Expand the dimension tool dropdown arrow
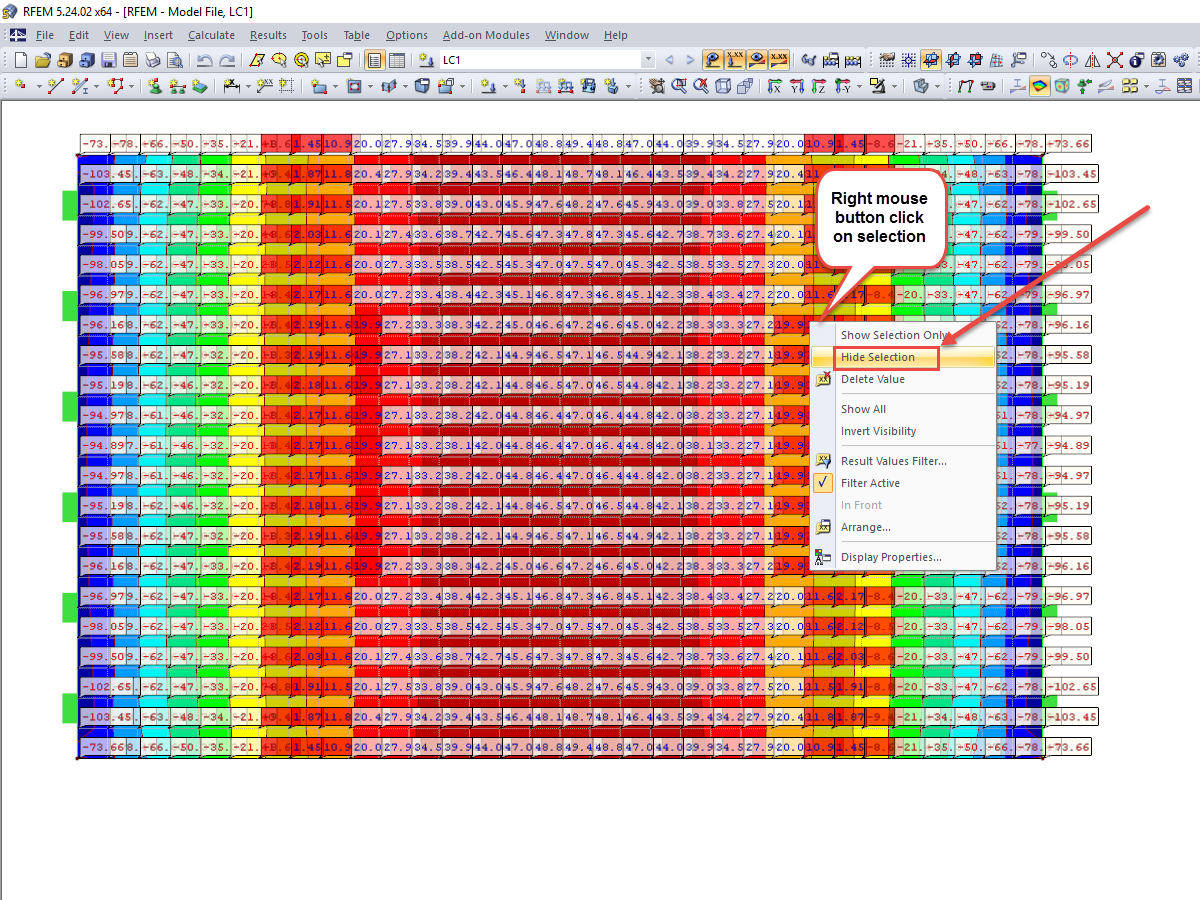The width and height of the screenshot is (1200, 900). (x=248, y=86)
